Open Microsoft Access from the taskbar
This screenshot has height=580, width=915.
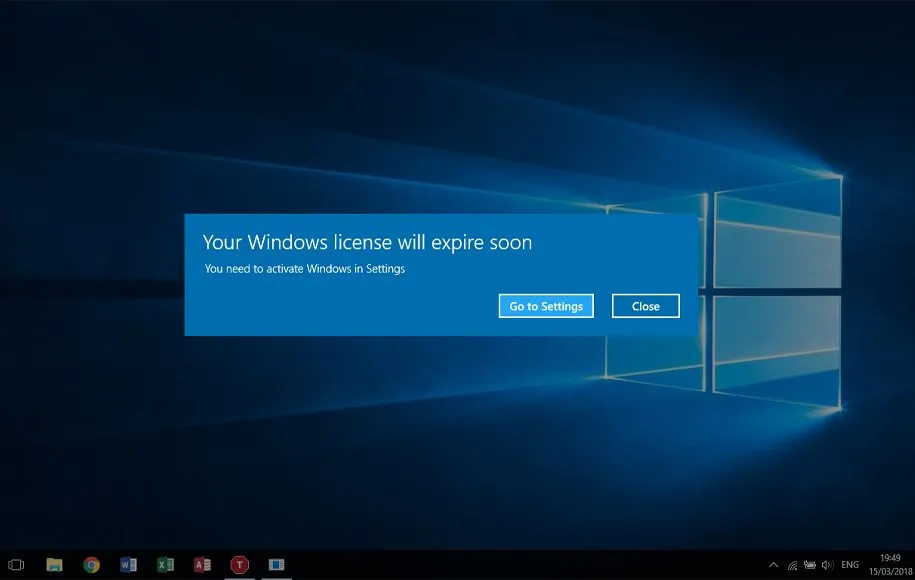202,565
